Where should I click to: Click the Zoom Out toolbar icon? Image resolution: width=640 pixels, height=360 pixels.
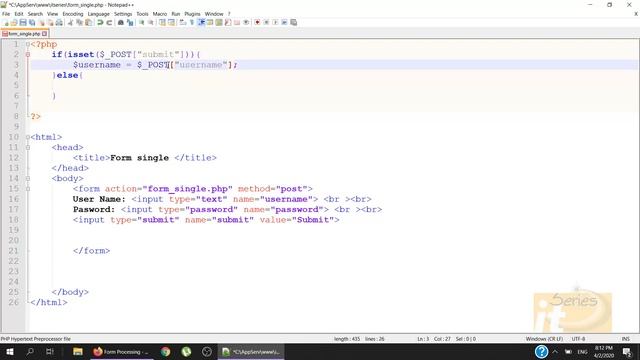click(151, 22)
